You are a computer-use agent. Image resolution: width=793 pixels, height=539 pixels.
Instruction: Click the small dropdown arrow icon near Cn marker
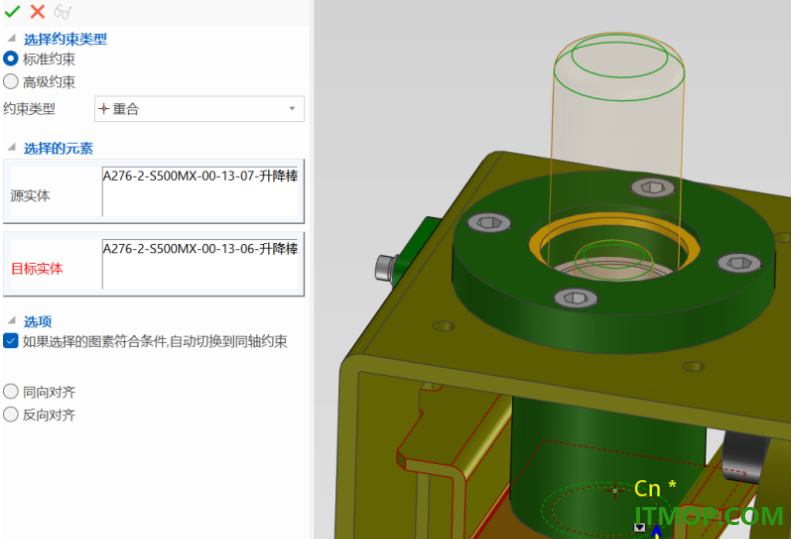(639, 527)
